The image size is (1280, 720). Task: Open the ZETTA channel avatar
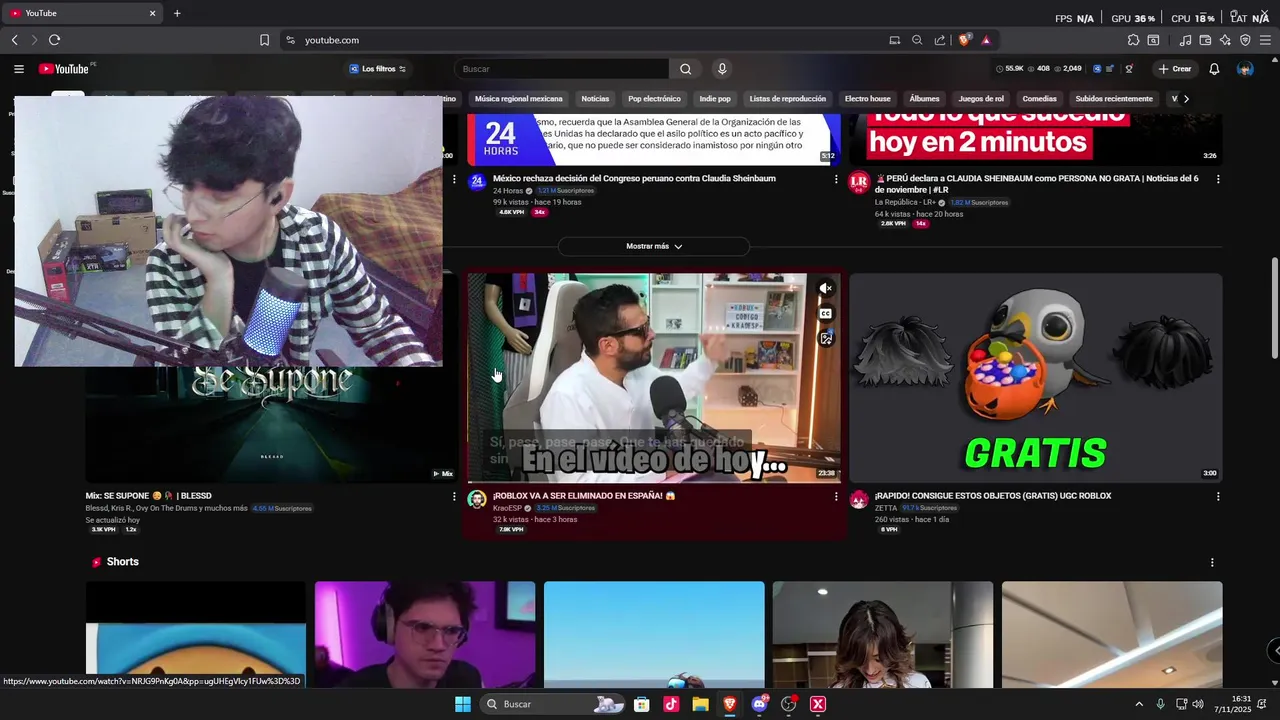tap(859, 500)
